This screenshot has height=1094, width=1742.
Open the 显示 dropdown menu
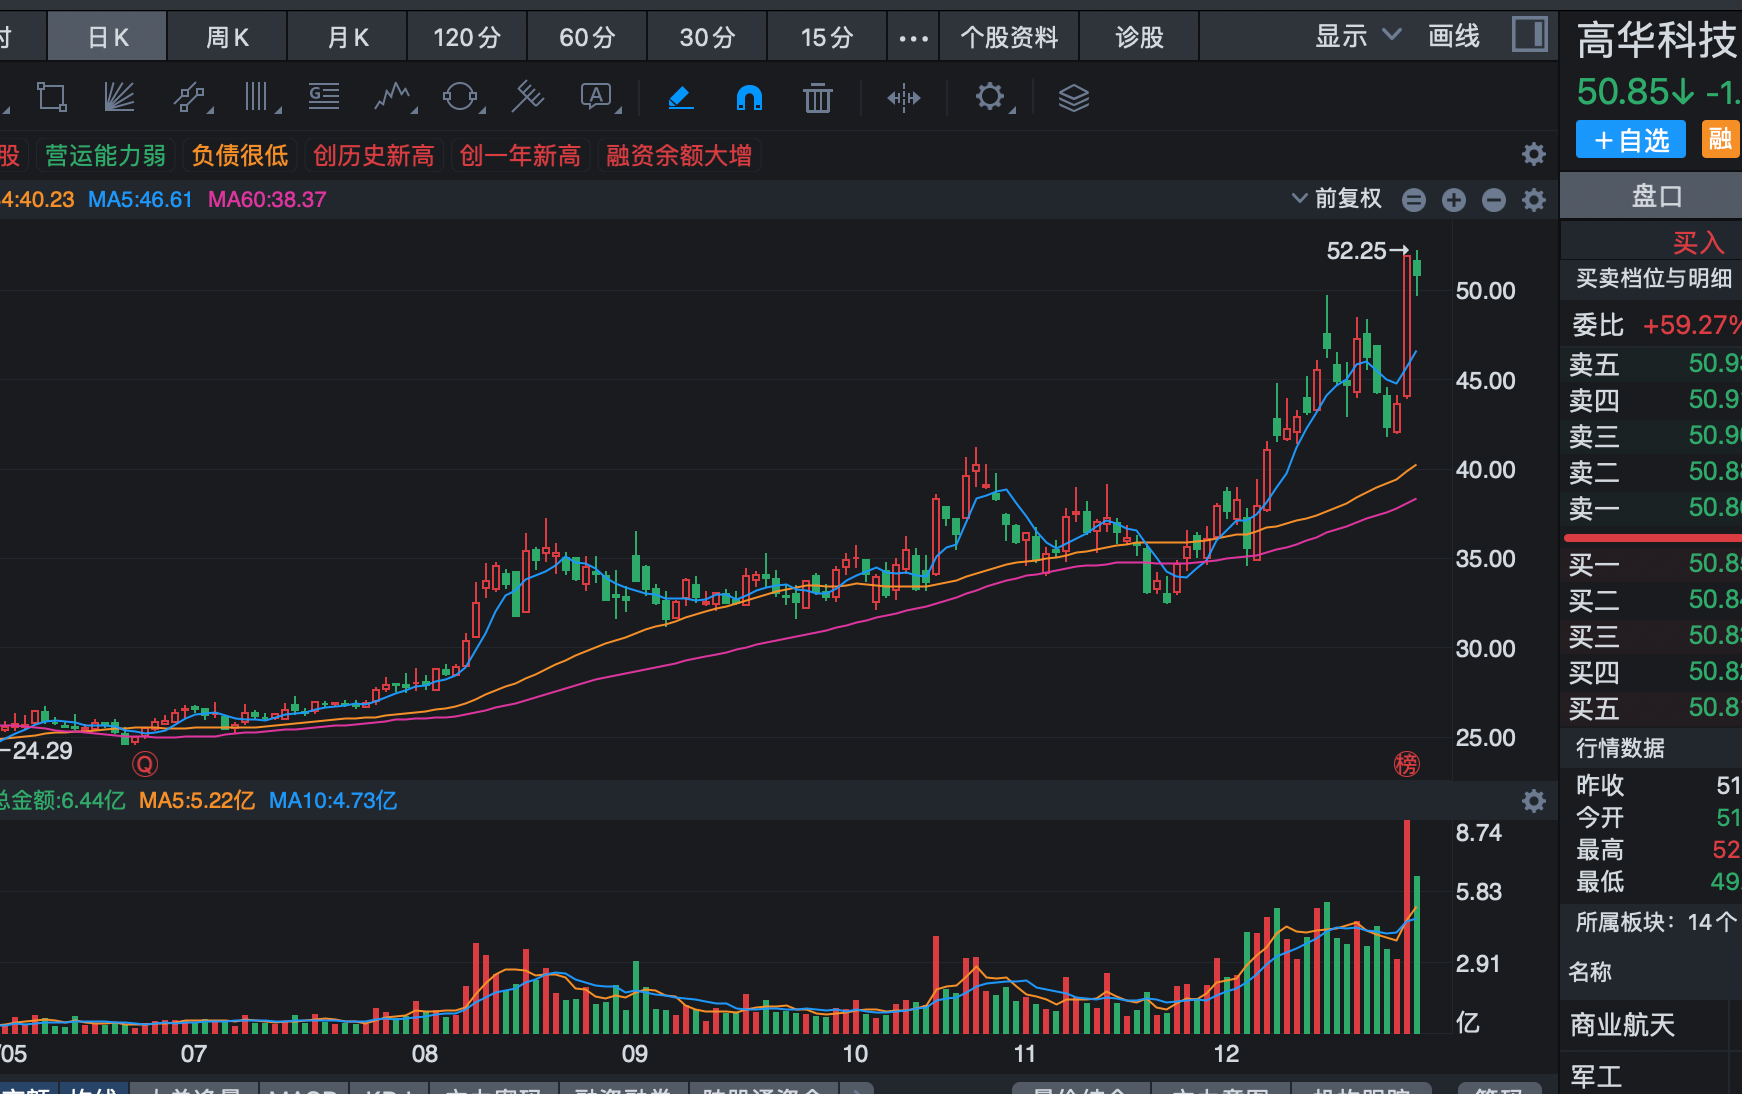click(x=1357, y=37)
